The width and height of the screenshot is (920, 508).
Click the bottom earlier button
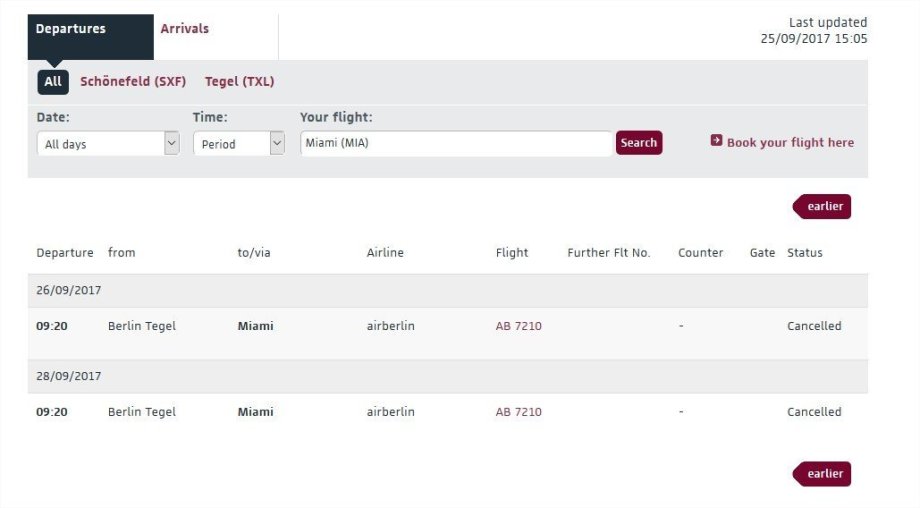click(823, 474)
